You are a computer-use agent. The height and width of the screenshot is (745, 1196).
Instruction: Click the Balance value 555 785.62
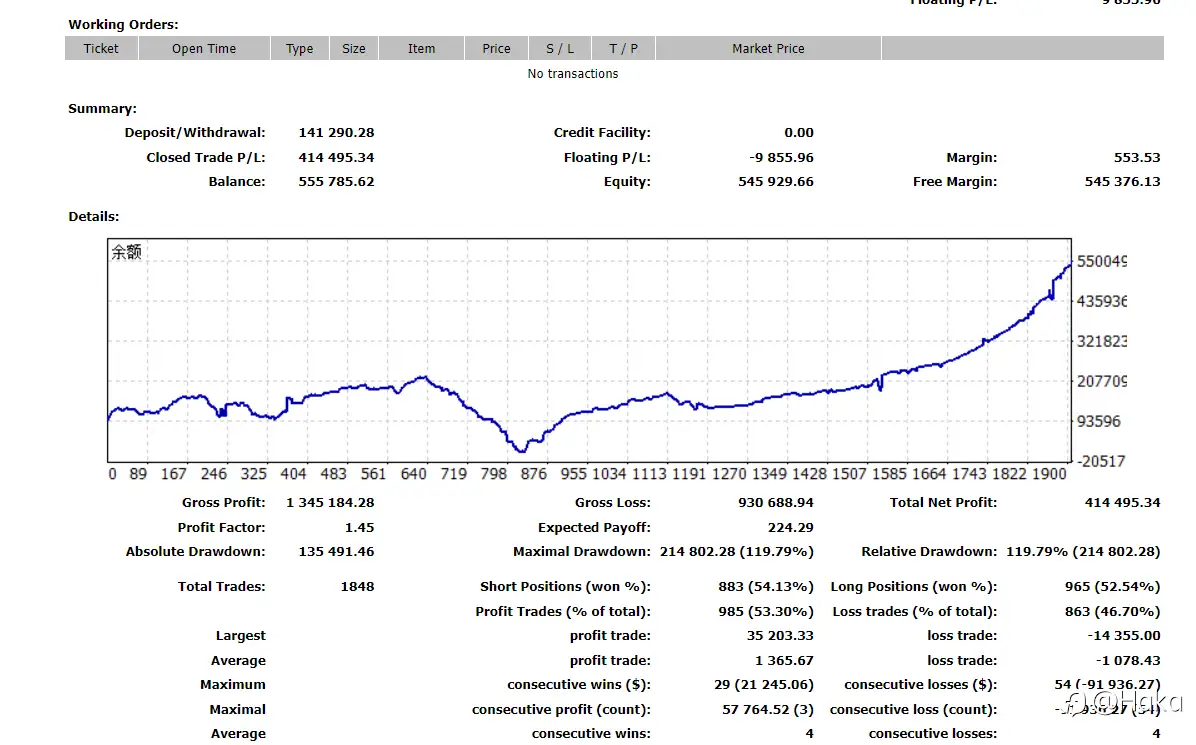[x=336, y=181]
